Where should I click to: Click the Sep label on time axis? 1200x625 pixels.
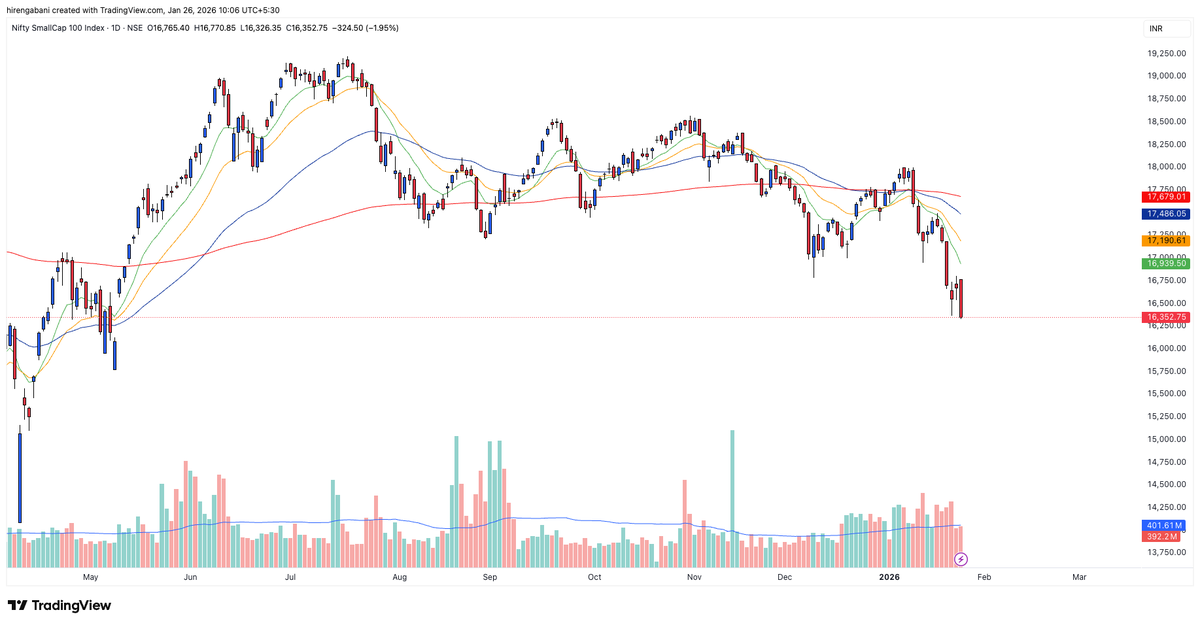tap(490, 577)
